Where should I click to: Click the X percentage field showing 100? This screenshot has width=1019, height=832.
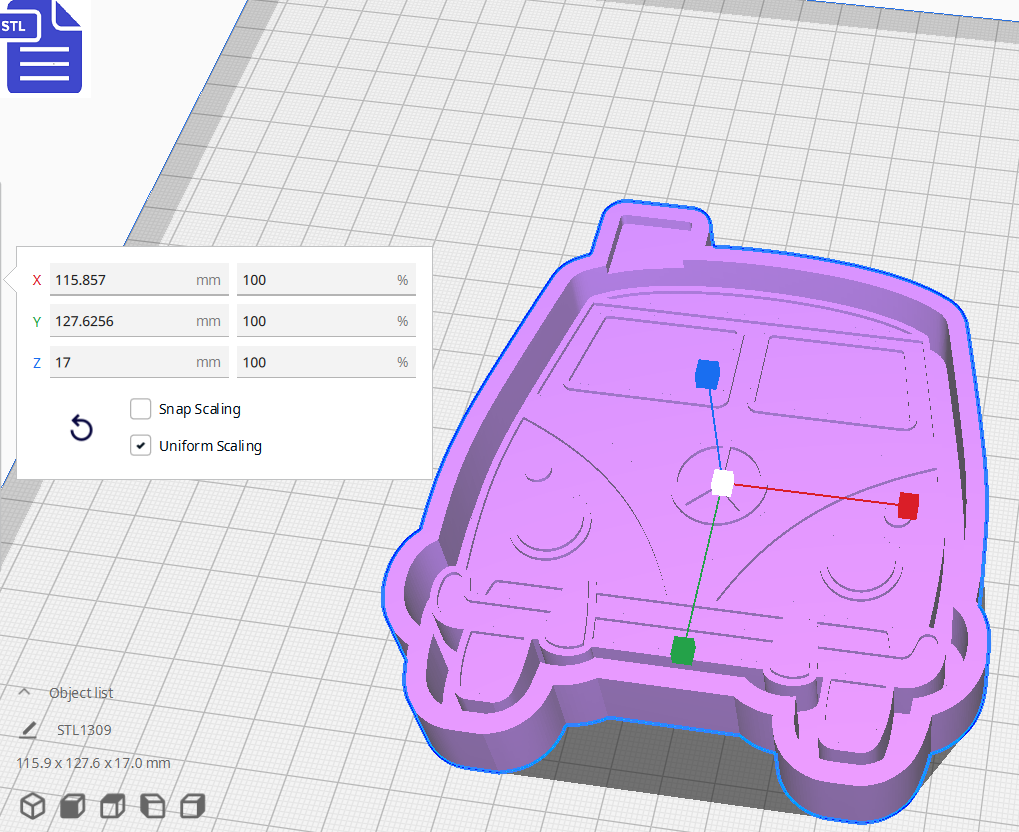point(325,279)
